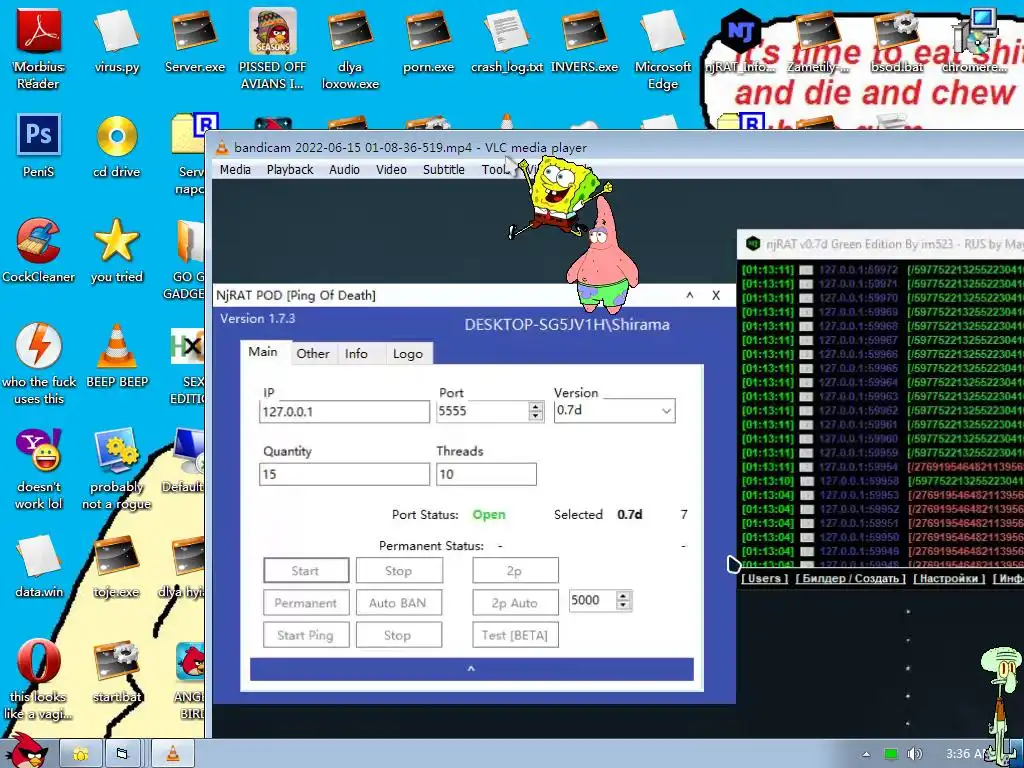
Task: Open the Video menu in VLC
Action: [x=391, y=170]
